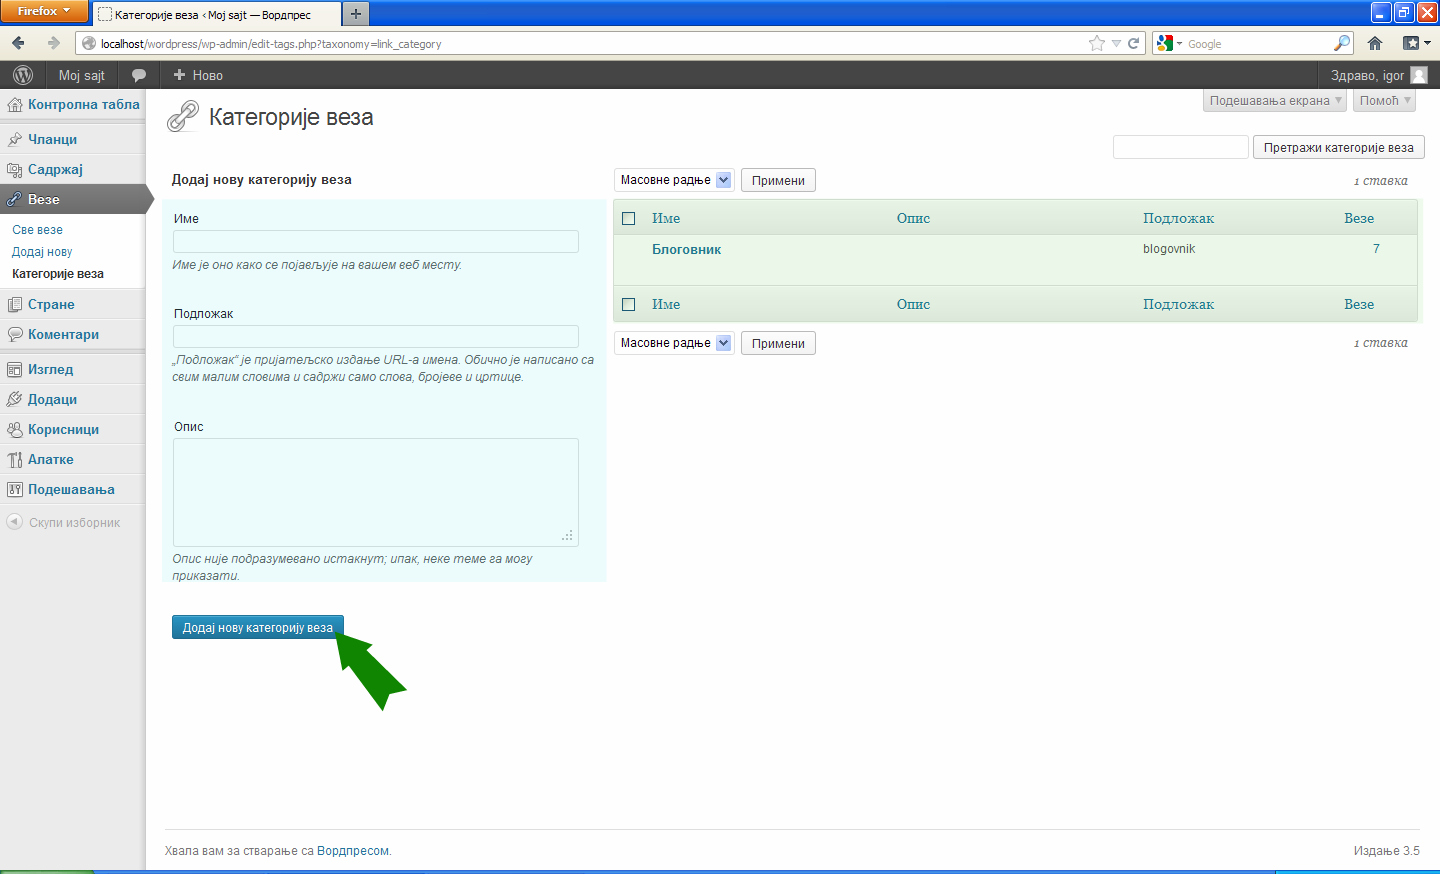Viewport: 1440px width, 874px height.
Task: Reload the page with refresh icon
Action: click(1134, 43)
